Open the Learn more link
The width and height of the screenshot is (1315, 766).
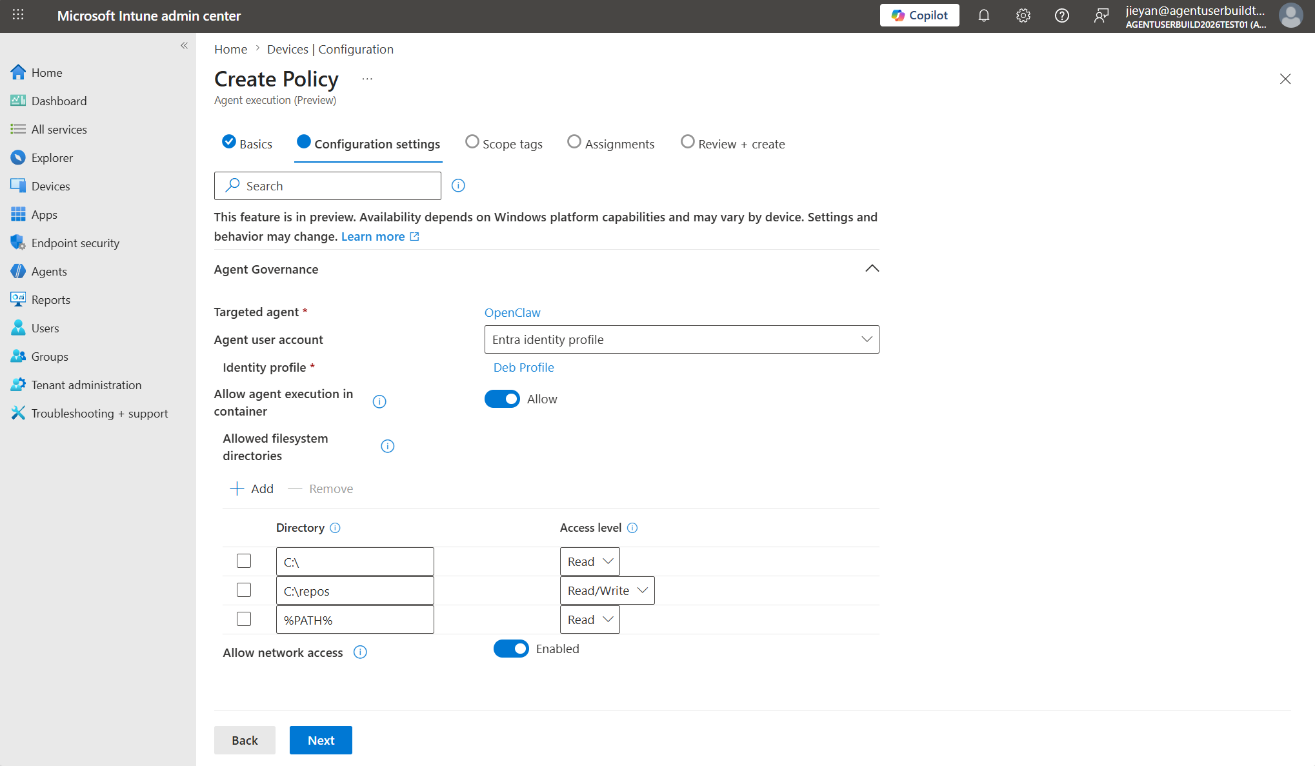click(x=380, y=237)
